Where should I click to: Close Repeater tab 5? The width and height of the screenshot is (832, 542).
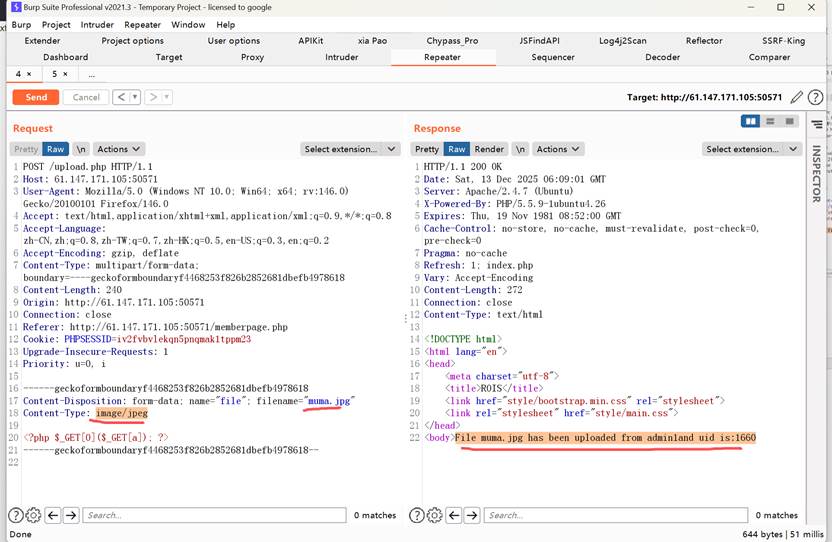tap(65, 74)
